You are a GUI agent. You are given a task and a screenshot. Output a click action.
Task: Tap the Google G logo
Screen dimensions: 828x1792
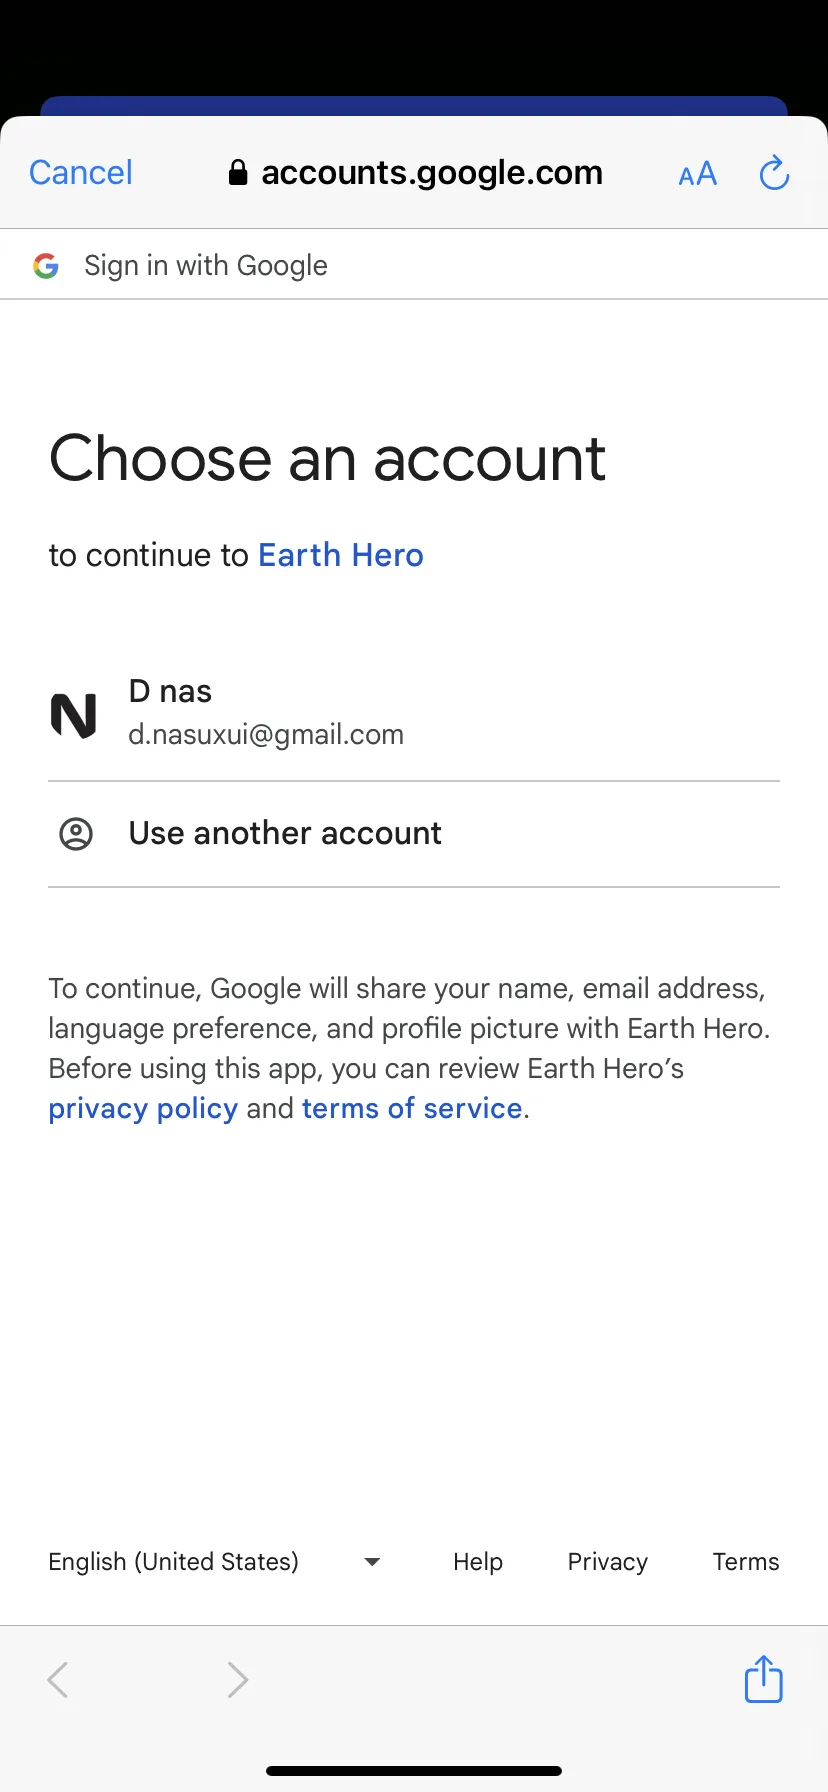pos(46,266)
